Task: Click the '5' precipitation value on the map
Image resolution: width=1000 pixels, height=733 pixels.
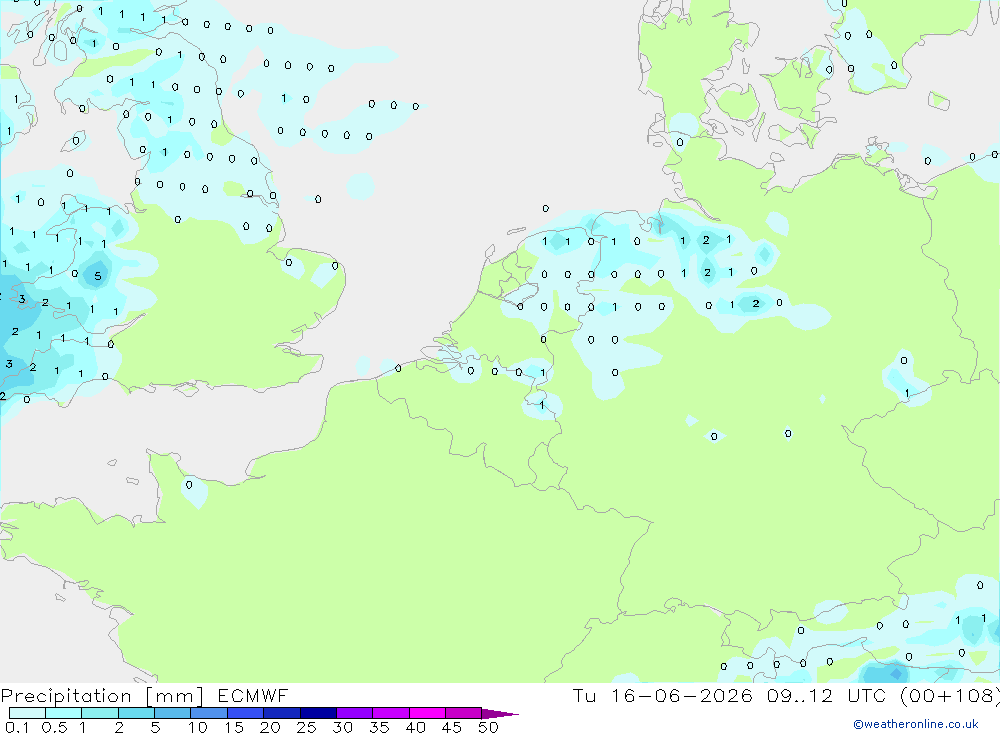Action: 98,276
